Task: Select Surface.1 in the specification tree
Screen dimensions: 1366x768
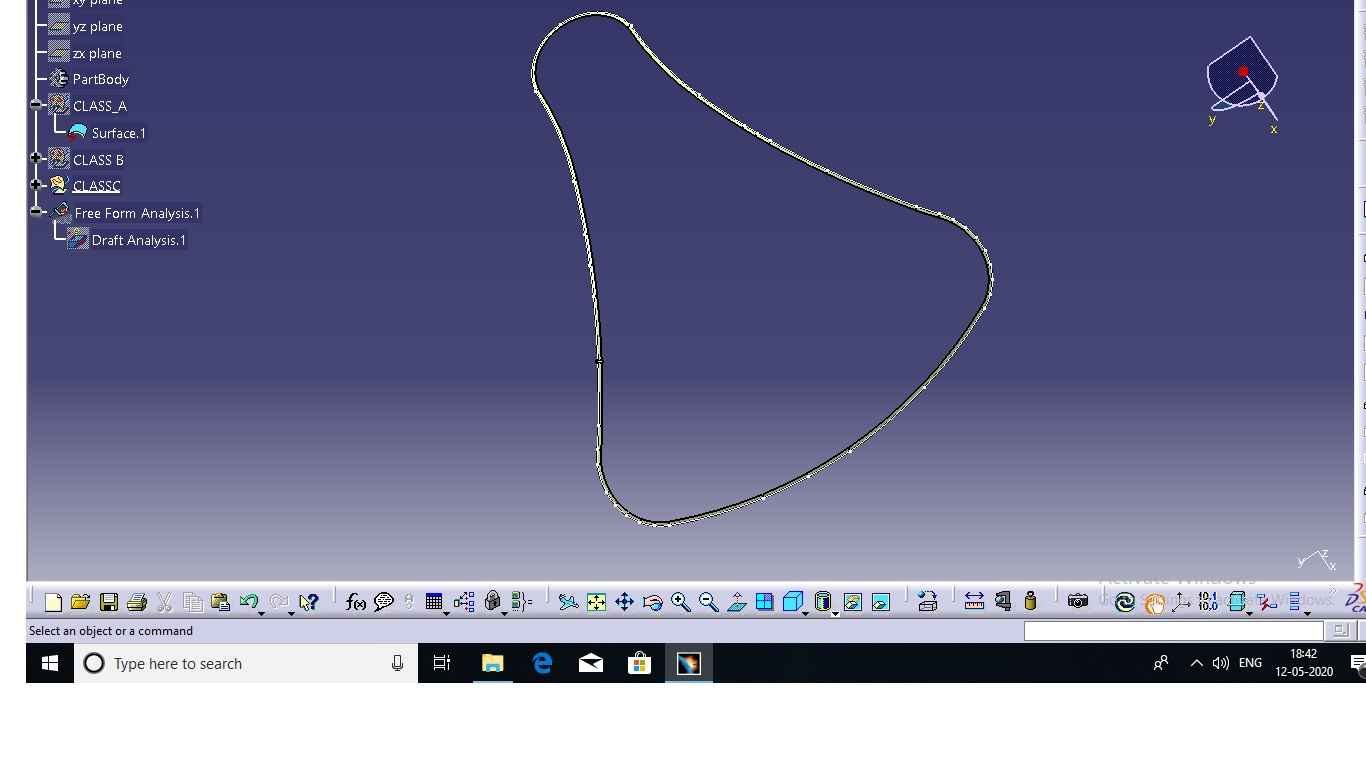Action: 118,133
